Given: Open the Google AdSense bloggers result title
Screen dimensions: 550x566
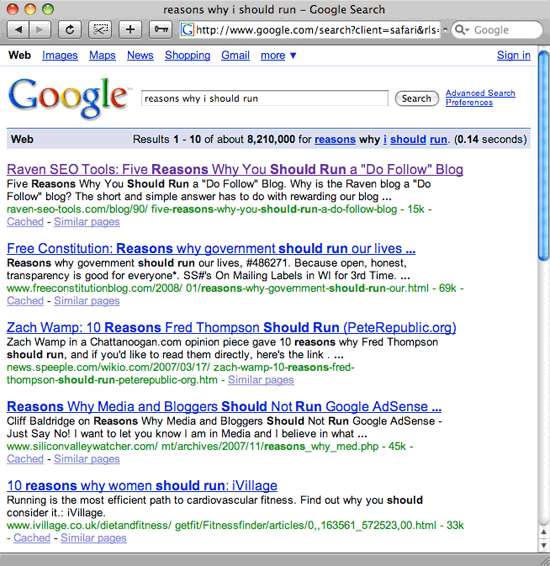Looking at the screenshot, I should tap(224, 406).
